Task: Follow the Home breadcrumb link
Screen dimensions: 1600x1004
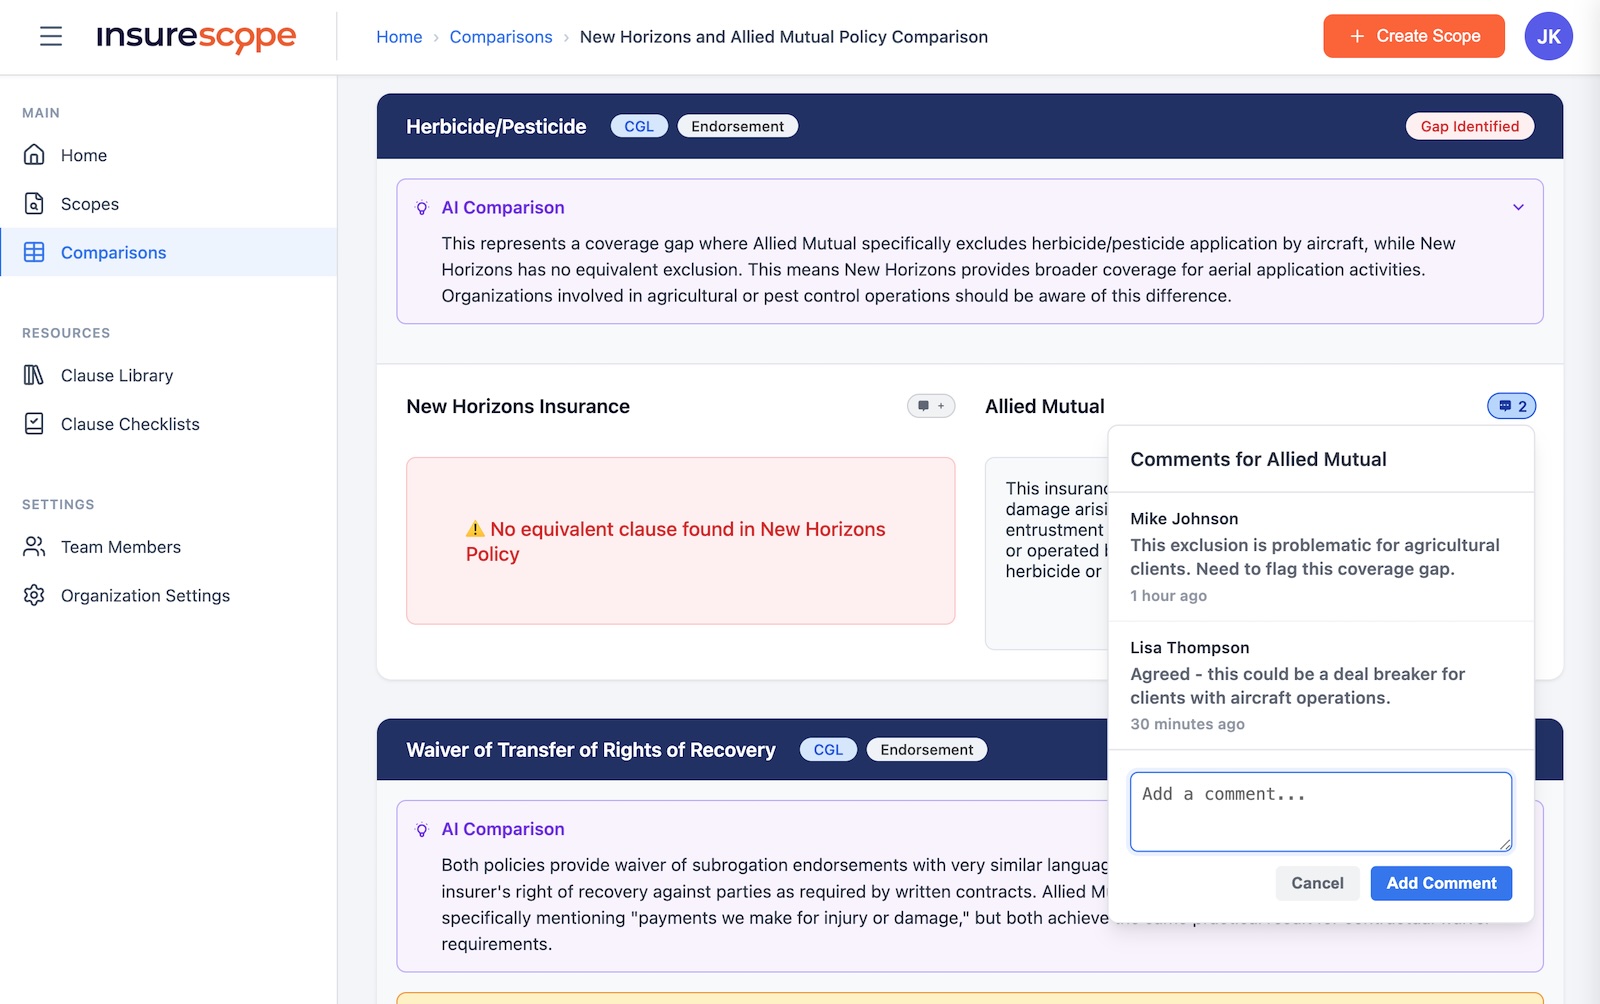Action: (x=399, y=37)
